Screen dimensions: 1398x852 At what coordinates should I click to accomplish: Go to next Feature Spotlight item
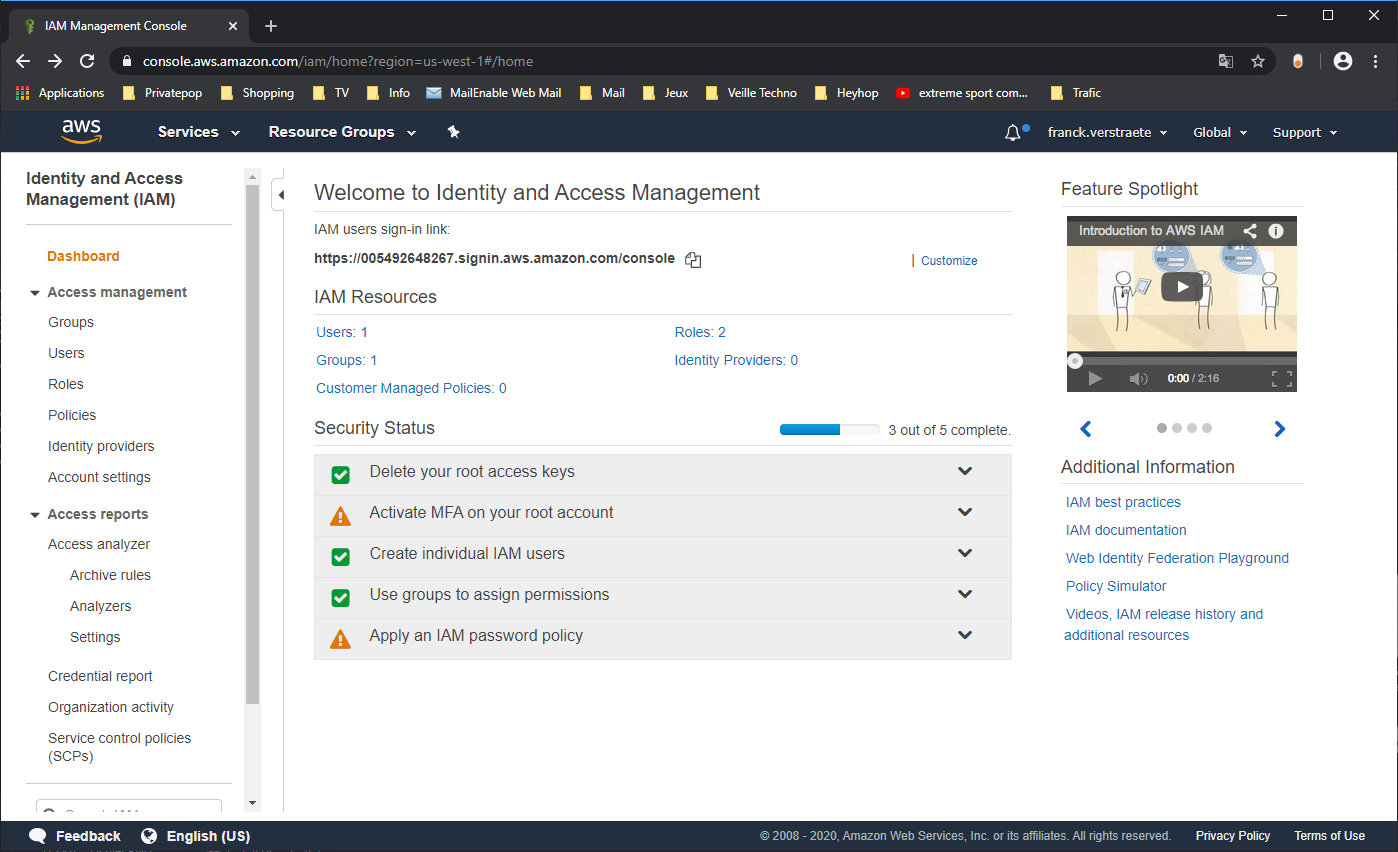[x=1279, y=429]
